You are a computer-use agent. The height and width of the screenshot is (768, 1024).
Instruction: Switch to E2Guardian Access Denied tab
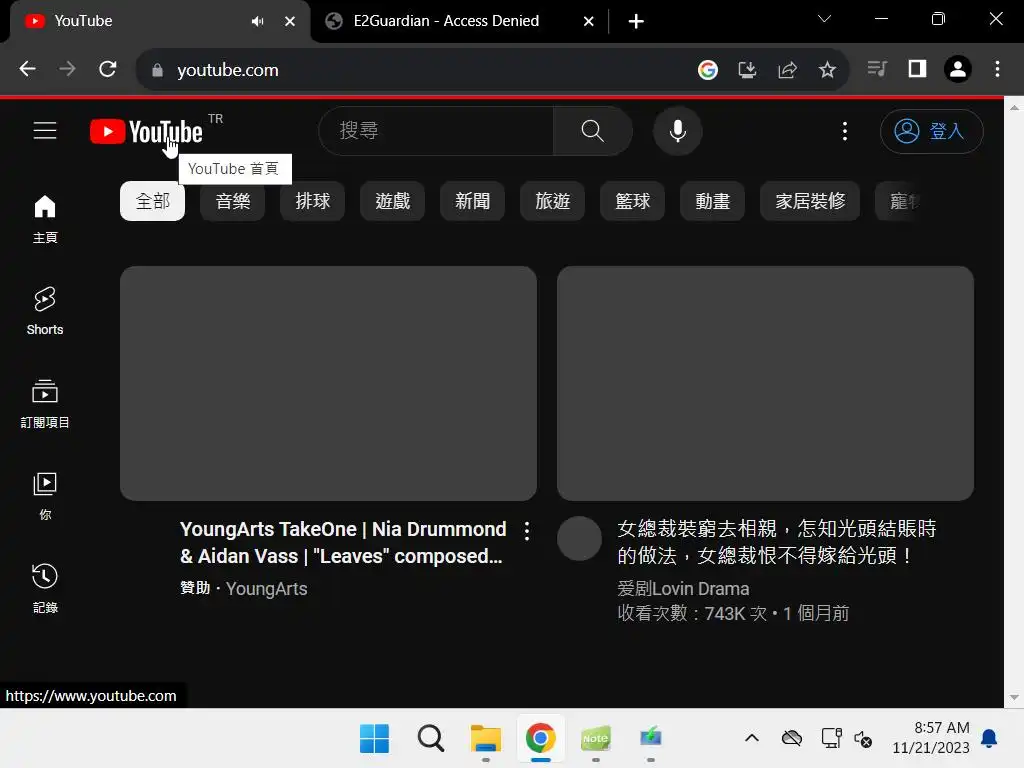click(446, 21)
